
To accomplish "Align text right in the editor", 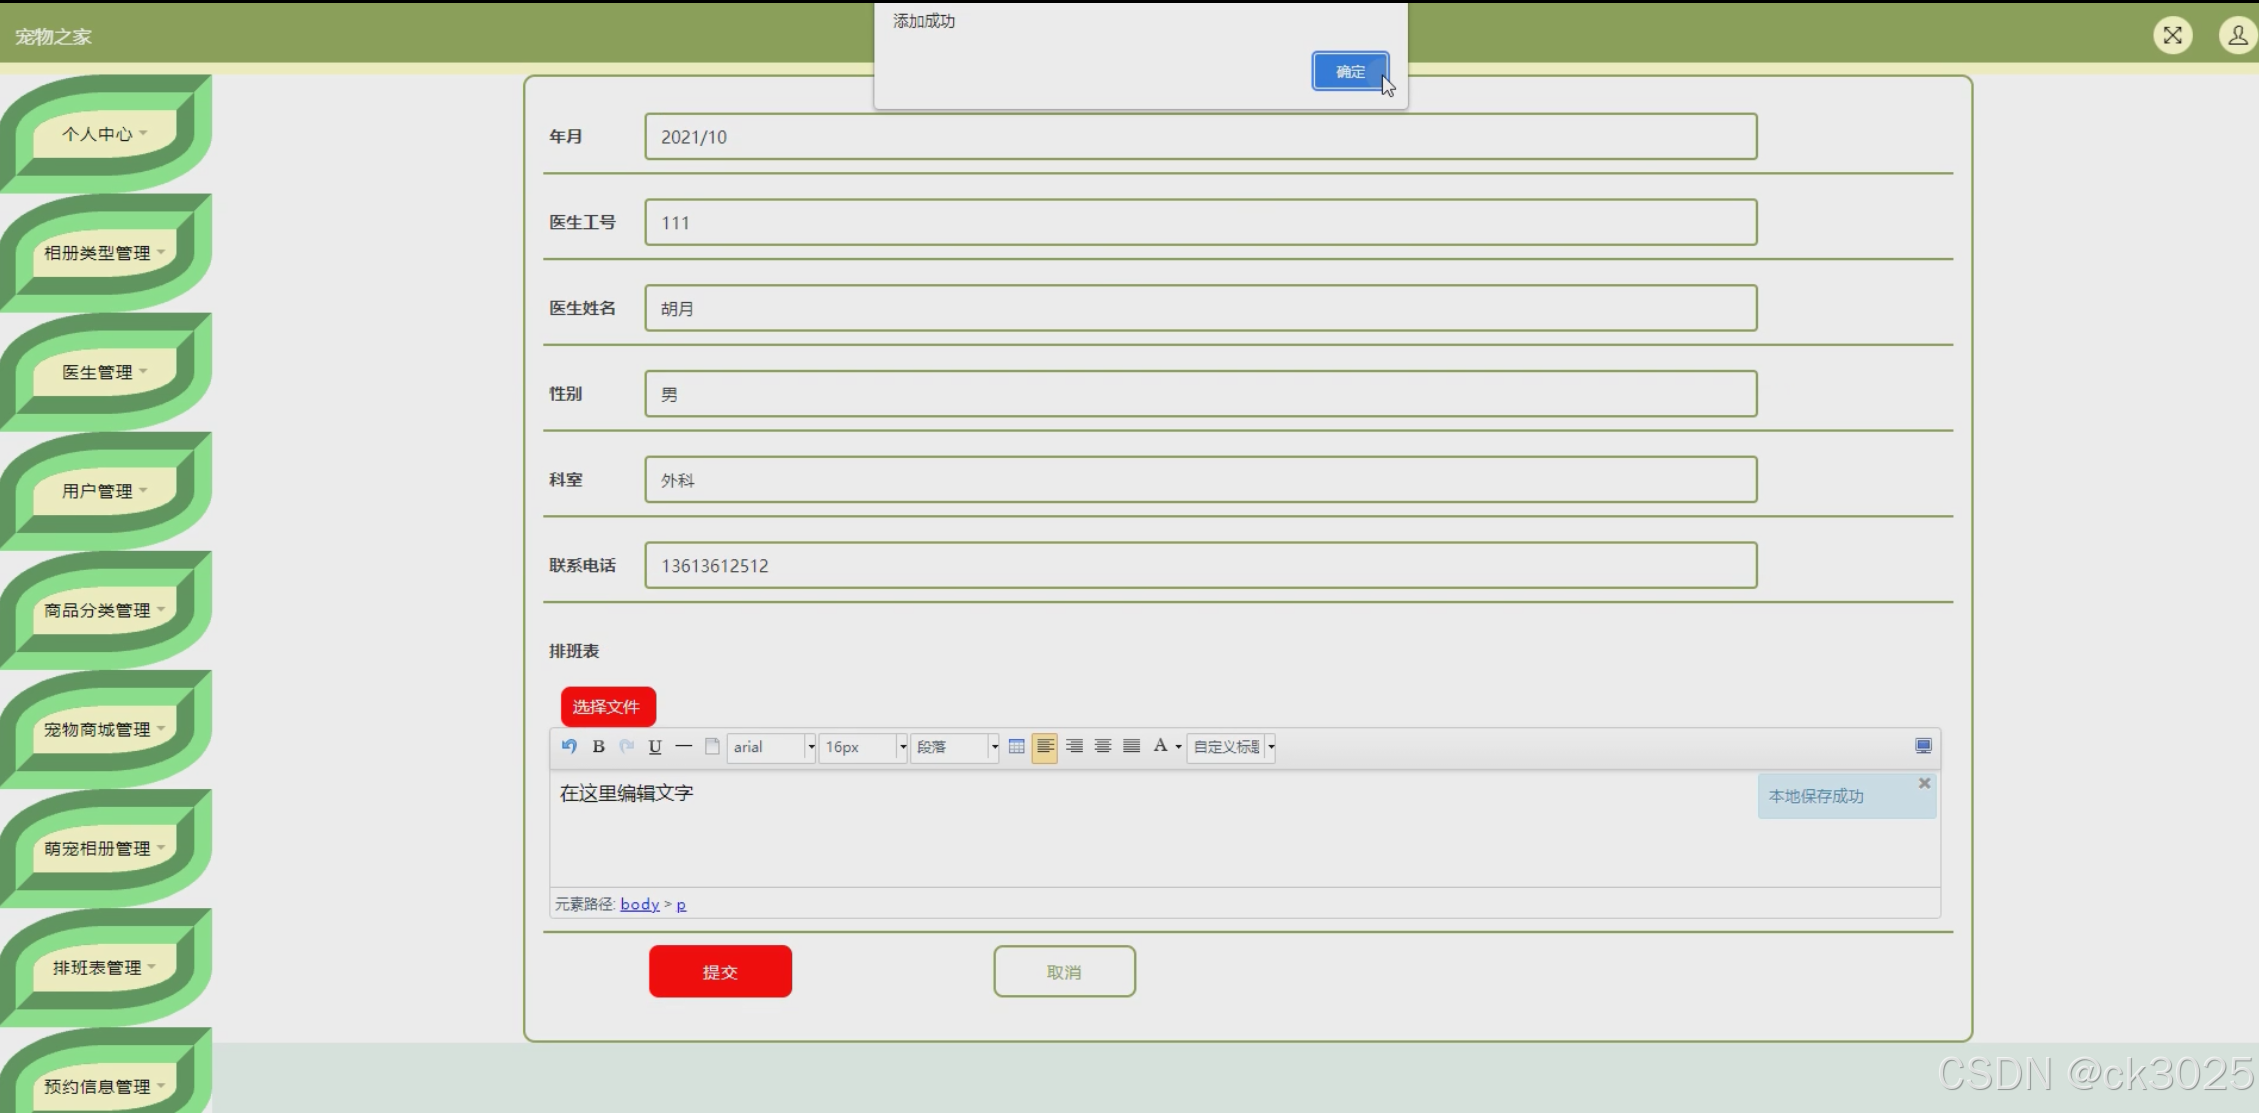I will point(1074,746).
